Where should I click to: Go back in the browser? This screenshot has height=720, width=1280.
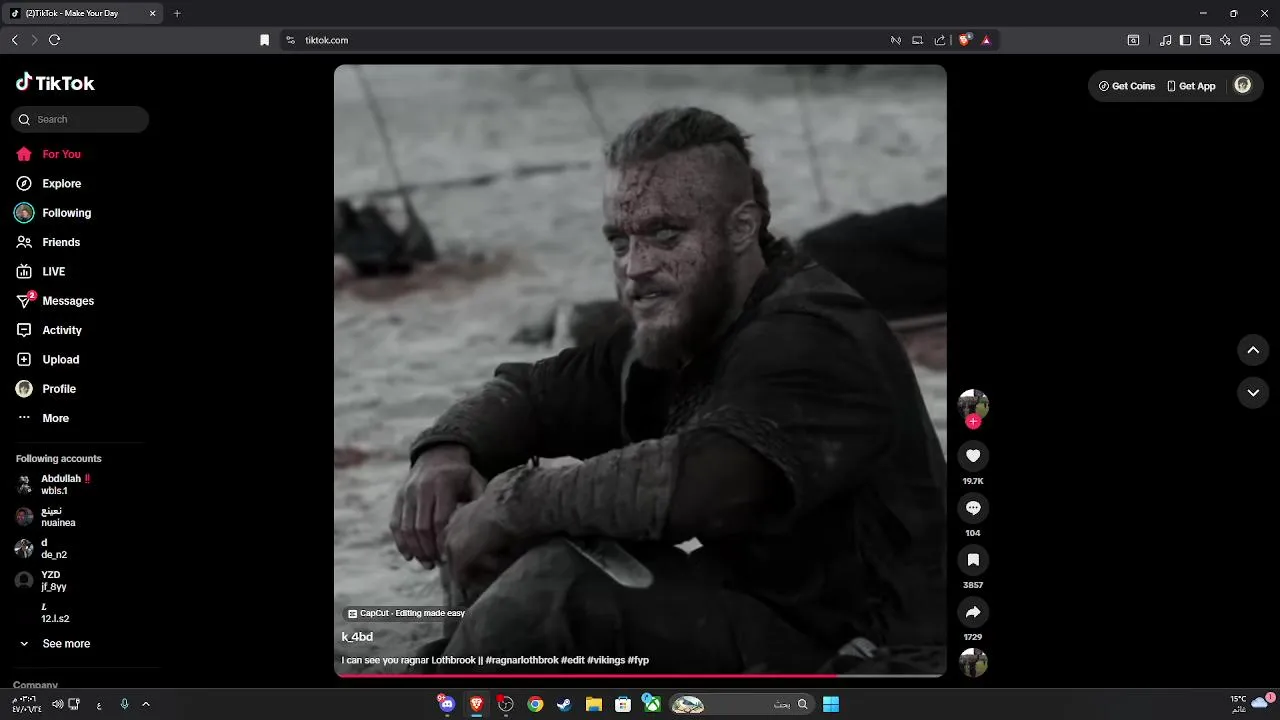[x=14, y=40]
